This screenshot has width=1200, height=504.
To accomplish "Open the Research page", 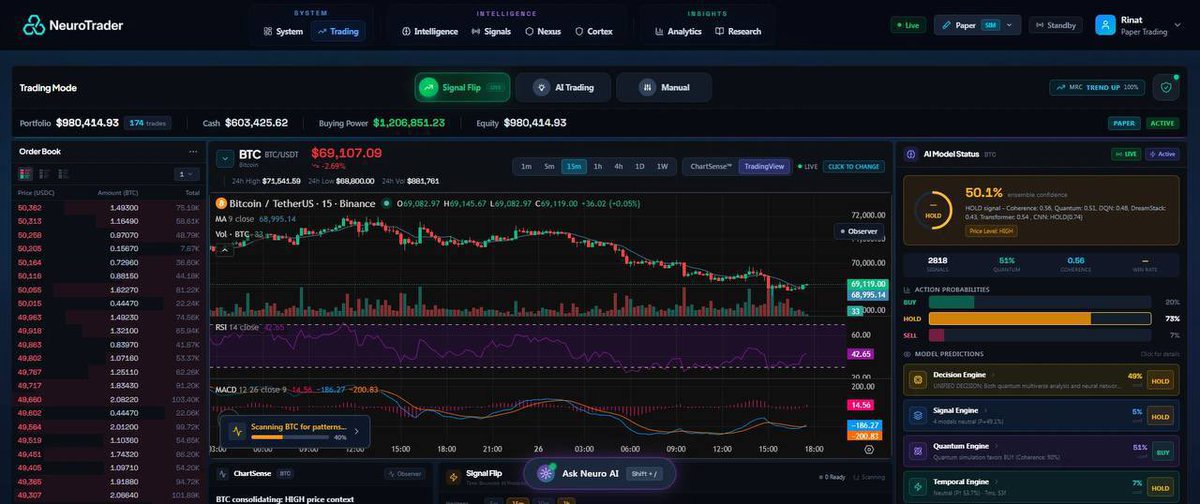I will coord(738,31).
